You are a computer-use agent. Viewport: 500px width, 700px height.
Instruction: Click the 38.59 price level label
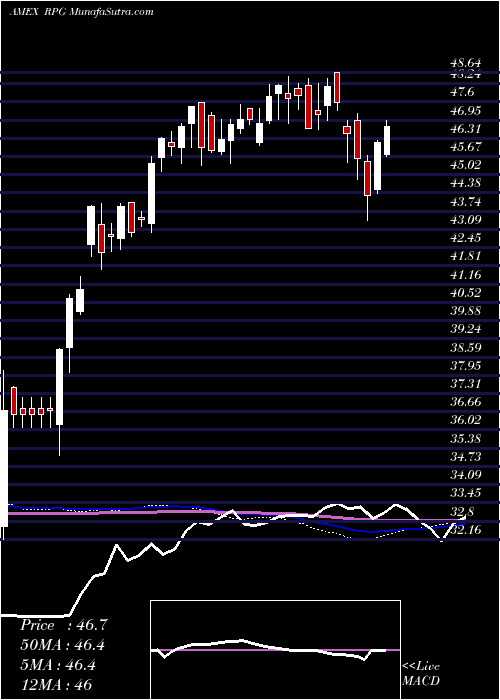coord(465,347)
